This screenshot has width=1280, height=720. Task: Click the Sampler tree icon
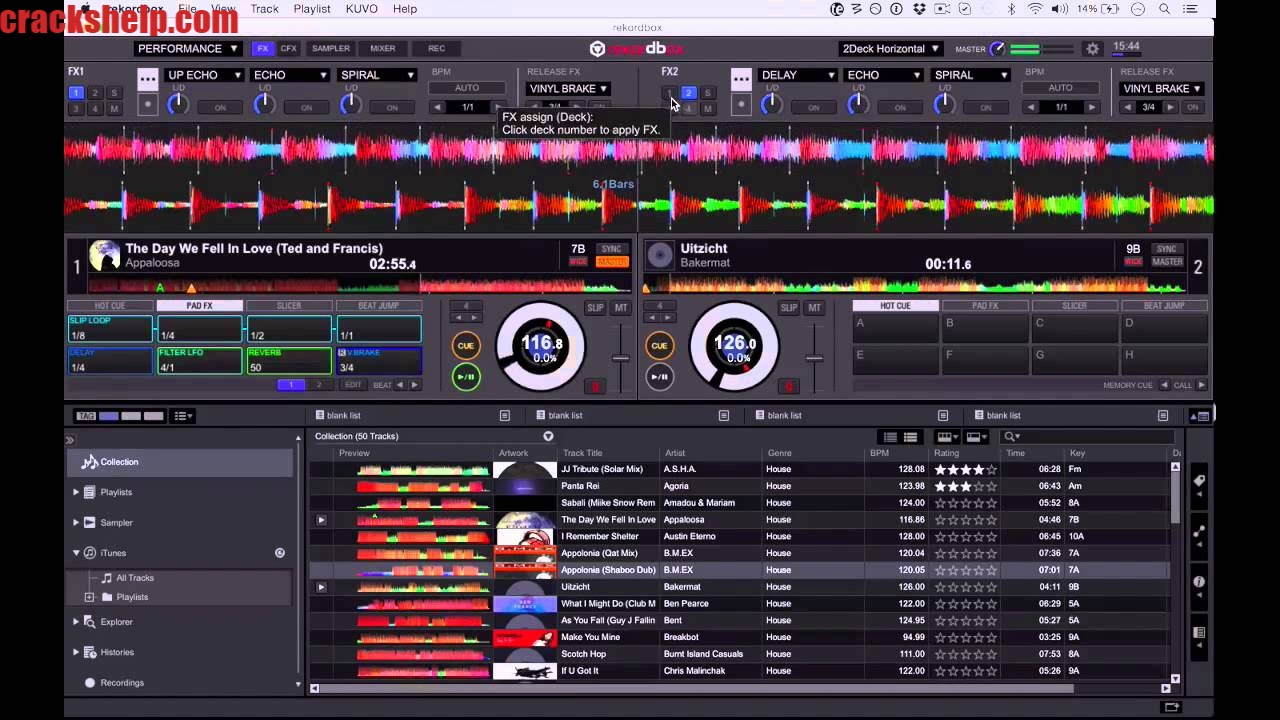[90, 522]
